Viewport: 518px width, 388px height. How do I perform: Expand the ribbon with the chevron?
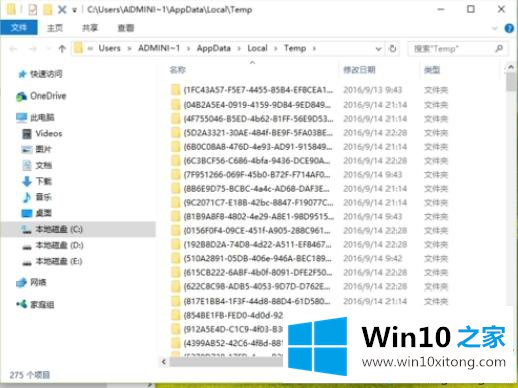point(495,28)
